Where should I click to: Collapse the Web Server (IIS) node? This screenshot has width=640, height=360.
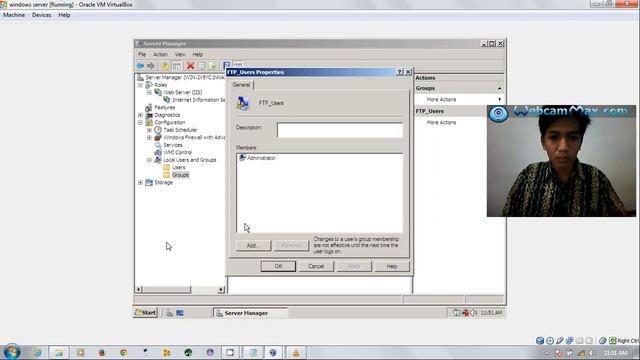149,93
